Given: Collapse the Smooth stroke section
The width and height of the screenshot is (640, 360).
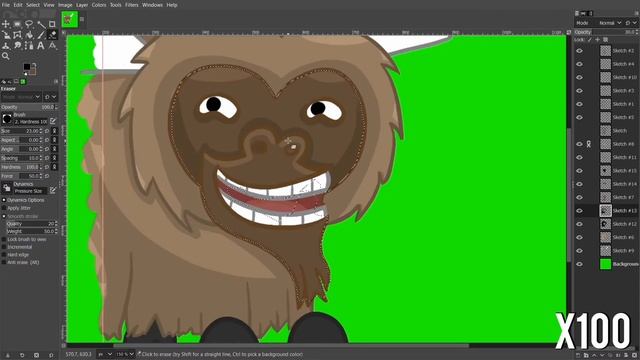Looking at the screenshot, I should point(4,216).
